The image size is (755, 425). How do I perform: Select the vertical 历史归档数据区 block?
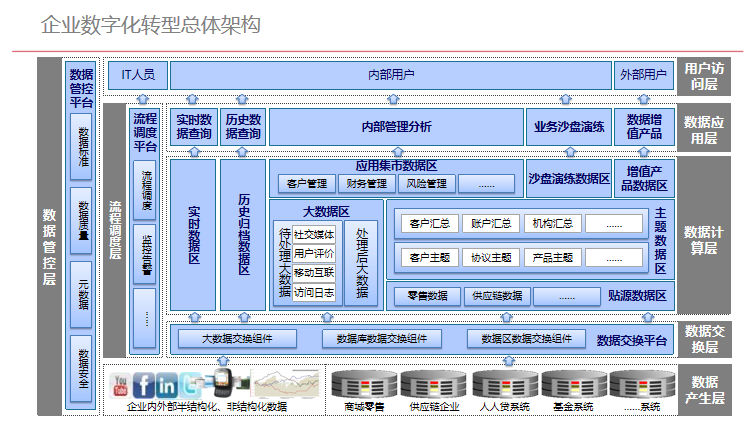pyautogui.click(x=243, y=235)
